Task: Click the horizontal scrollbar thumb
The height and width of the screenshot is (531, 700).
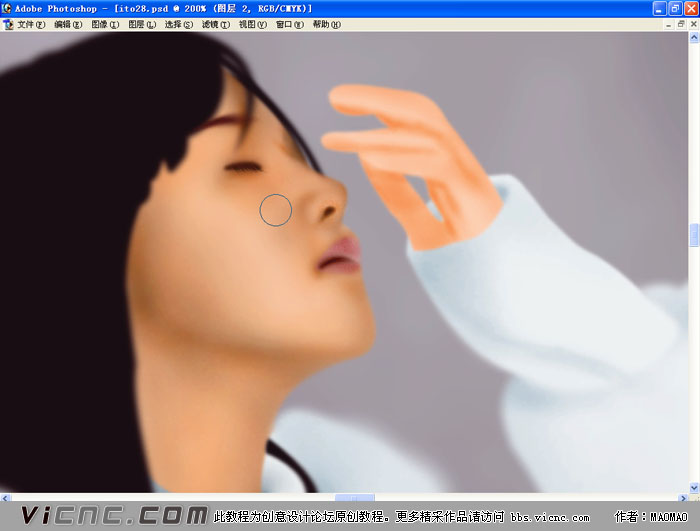Action: [354, 498]
